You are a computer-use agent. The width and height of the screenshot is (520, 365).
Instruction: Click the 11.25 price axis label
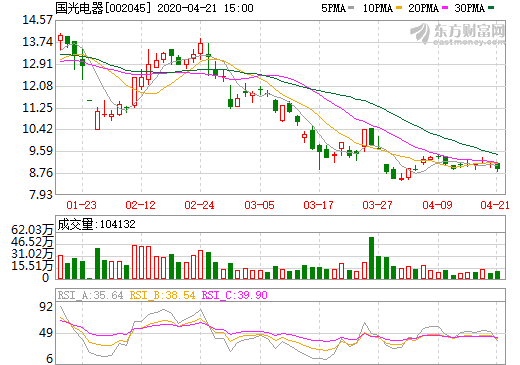(37, 108)
